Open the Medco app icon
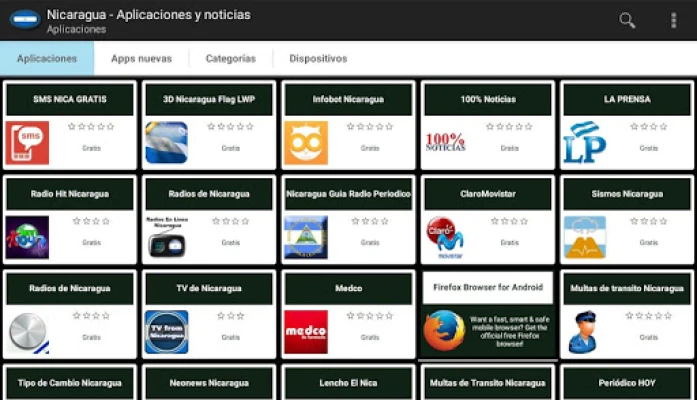697x400 pixels. 305,331
